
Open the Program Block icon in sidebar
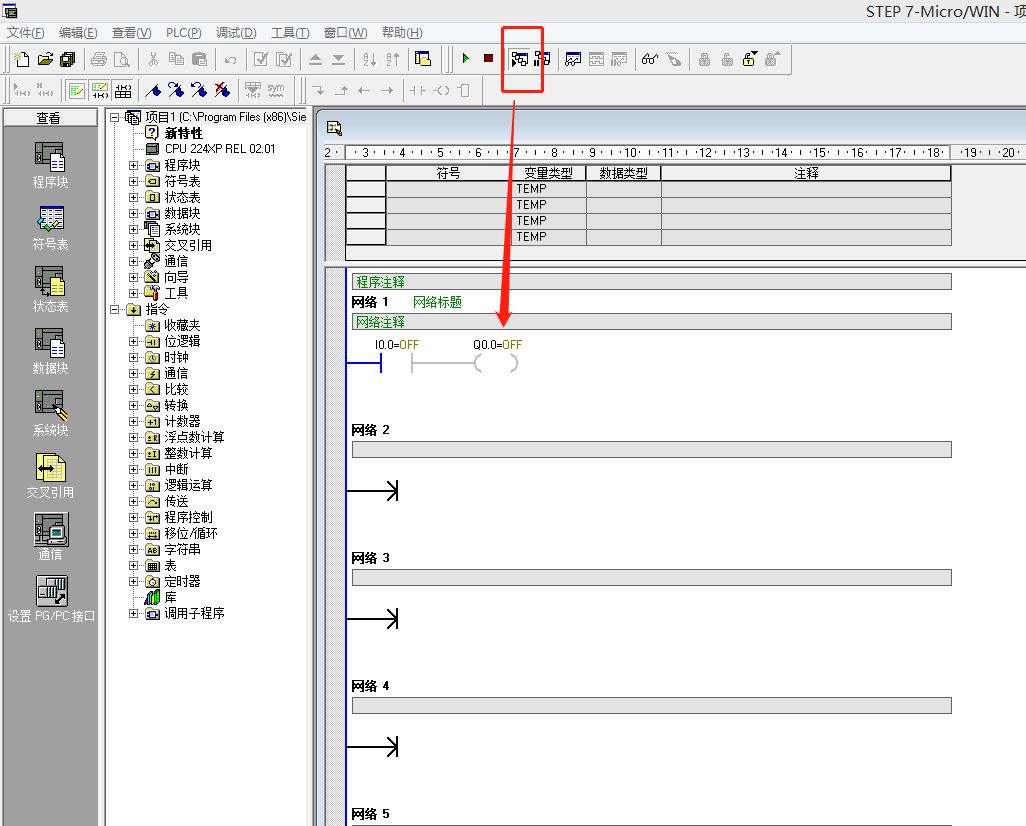coord(49,157)
